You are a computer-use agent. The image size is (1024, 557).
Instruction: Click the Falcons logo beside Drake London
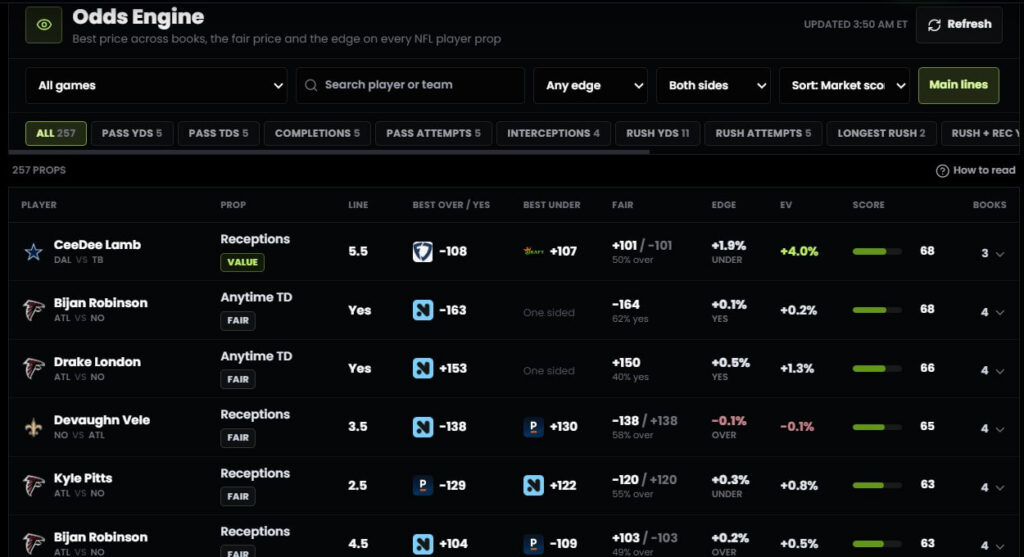[x=33, y=368]
